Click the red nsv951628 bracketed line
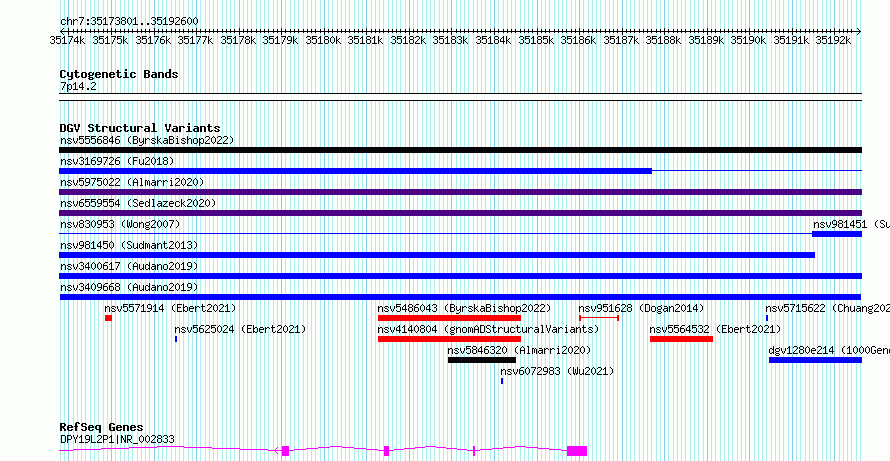The height and width of the screenshot is (461, 890). (x=599, y=318)
